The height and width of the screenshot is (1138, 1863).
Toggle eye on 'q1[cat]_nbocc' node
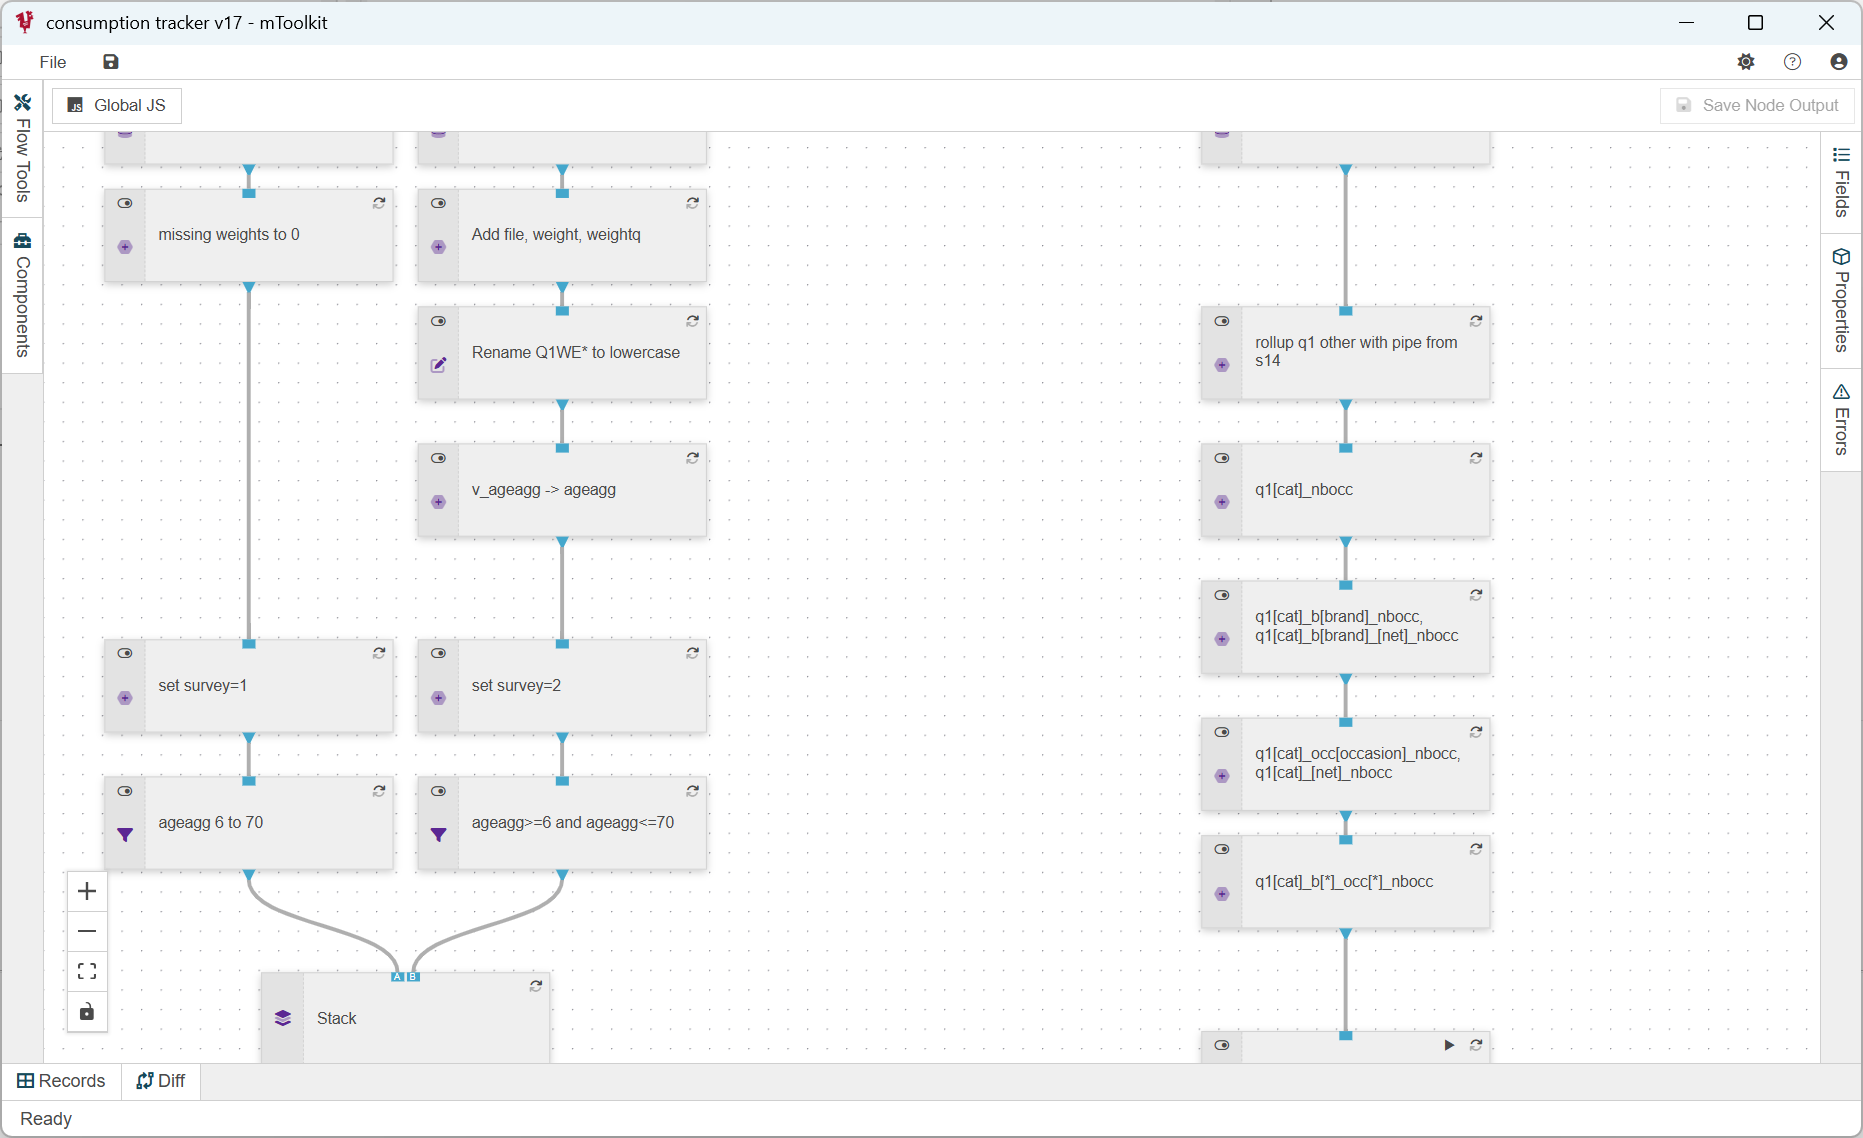pyautogui.click(x=1222, y=458)
